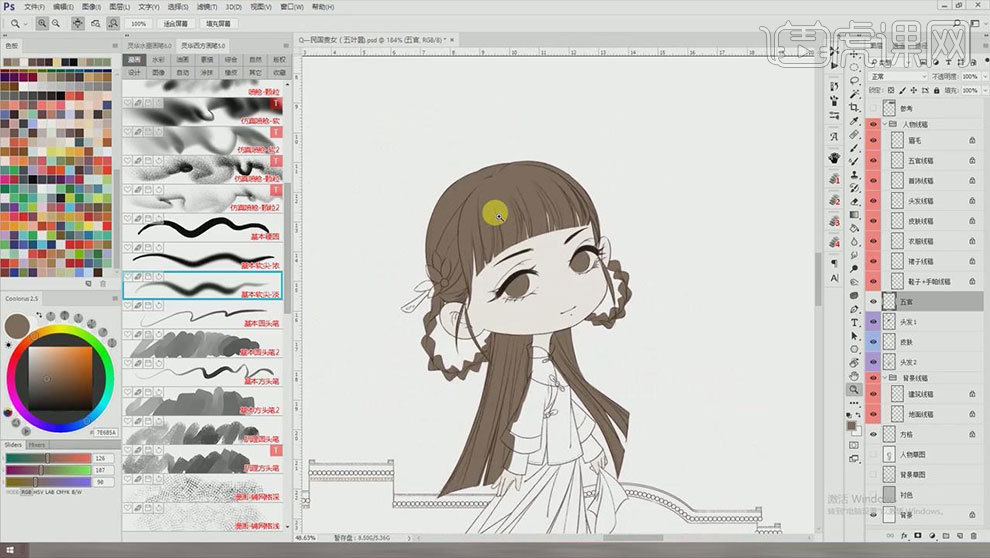
Task: Select the Zoom tool in toolbox
Action: pyautogui.click(x=854, y=389)
